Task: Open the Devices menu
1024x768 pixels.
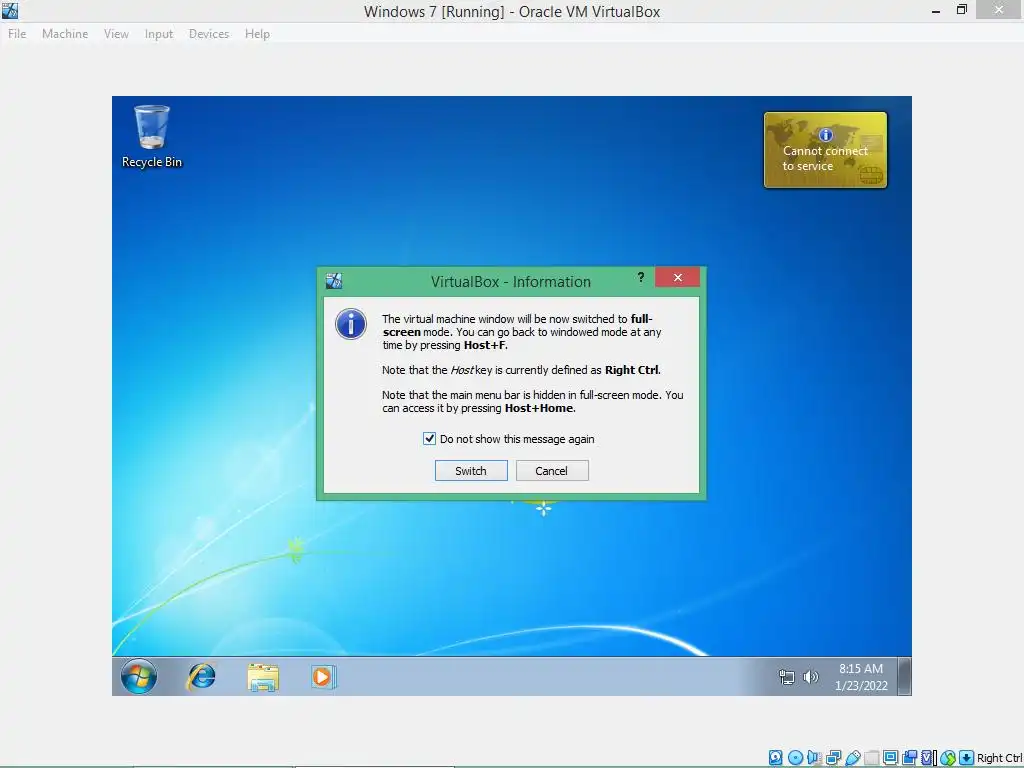Action: [x=209, y=34]
